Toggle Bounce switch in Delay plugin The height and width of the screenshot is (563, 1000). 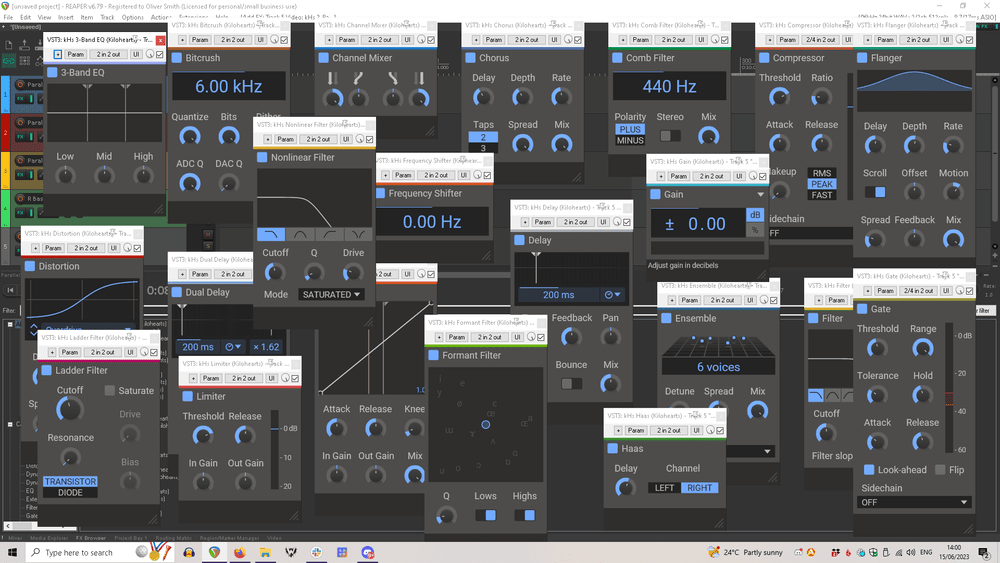tap(571, 384)
